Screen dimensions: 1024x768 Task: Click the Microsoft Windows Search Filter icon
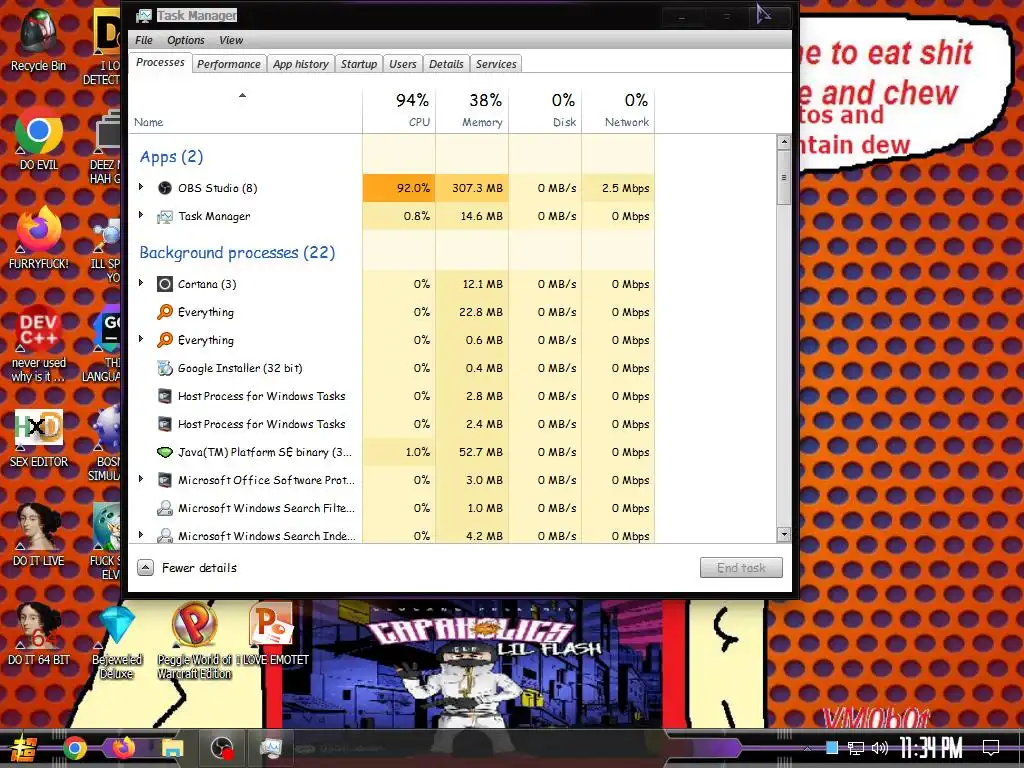point(165,508)
